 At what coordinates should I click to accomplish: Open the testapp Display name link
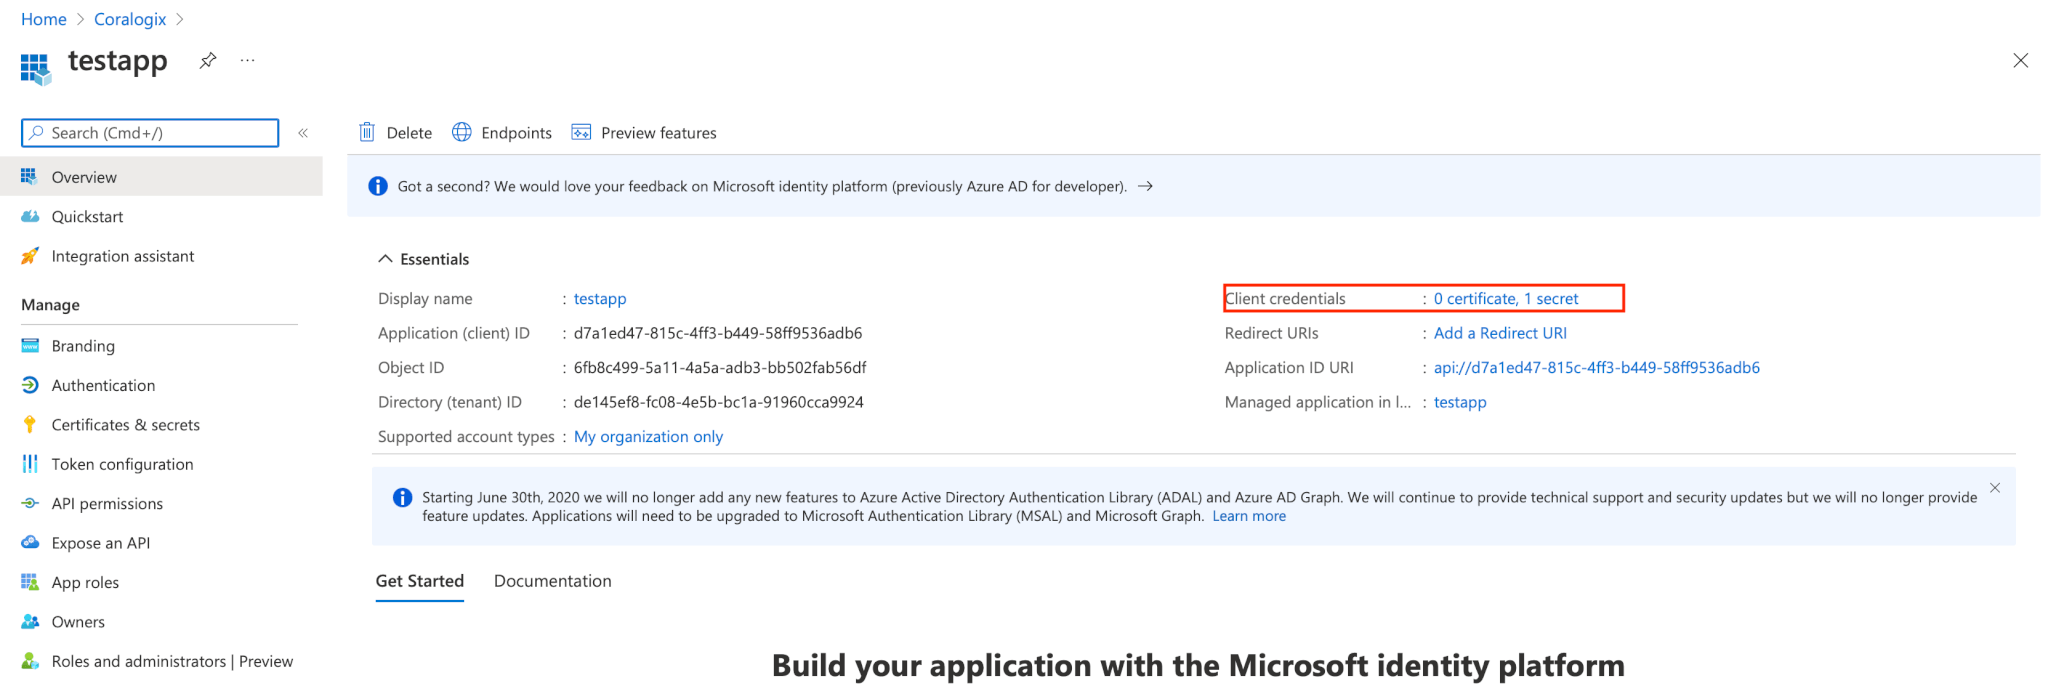(x=600, y=299)
